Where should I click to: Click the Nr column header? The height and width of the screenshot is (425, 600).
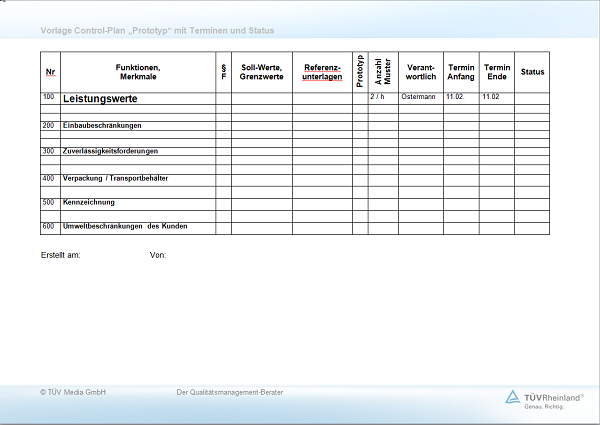click(50, 72)
